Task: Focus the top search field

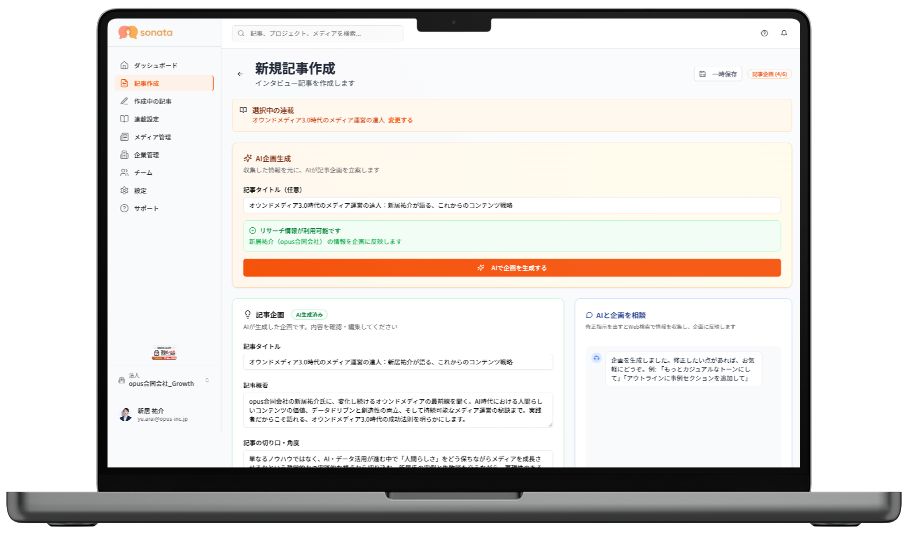Action: point(318,33)
